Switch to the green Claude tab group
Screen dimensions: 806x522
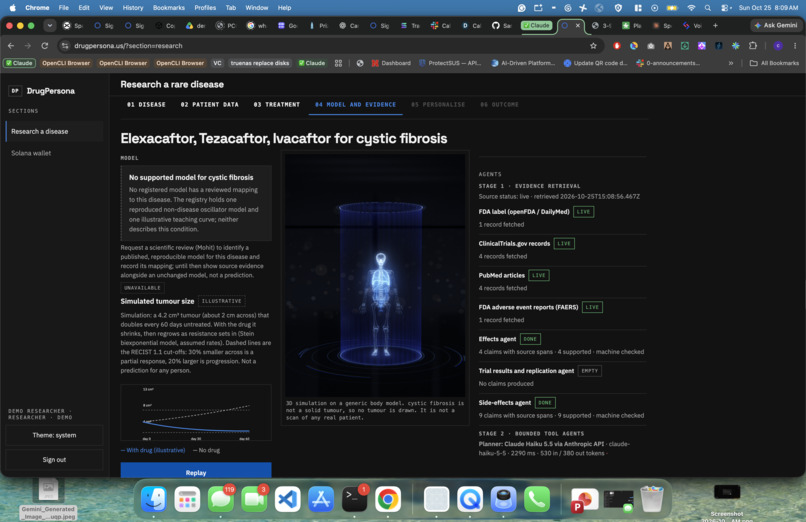pyautogui.click(x=537, y=25)
